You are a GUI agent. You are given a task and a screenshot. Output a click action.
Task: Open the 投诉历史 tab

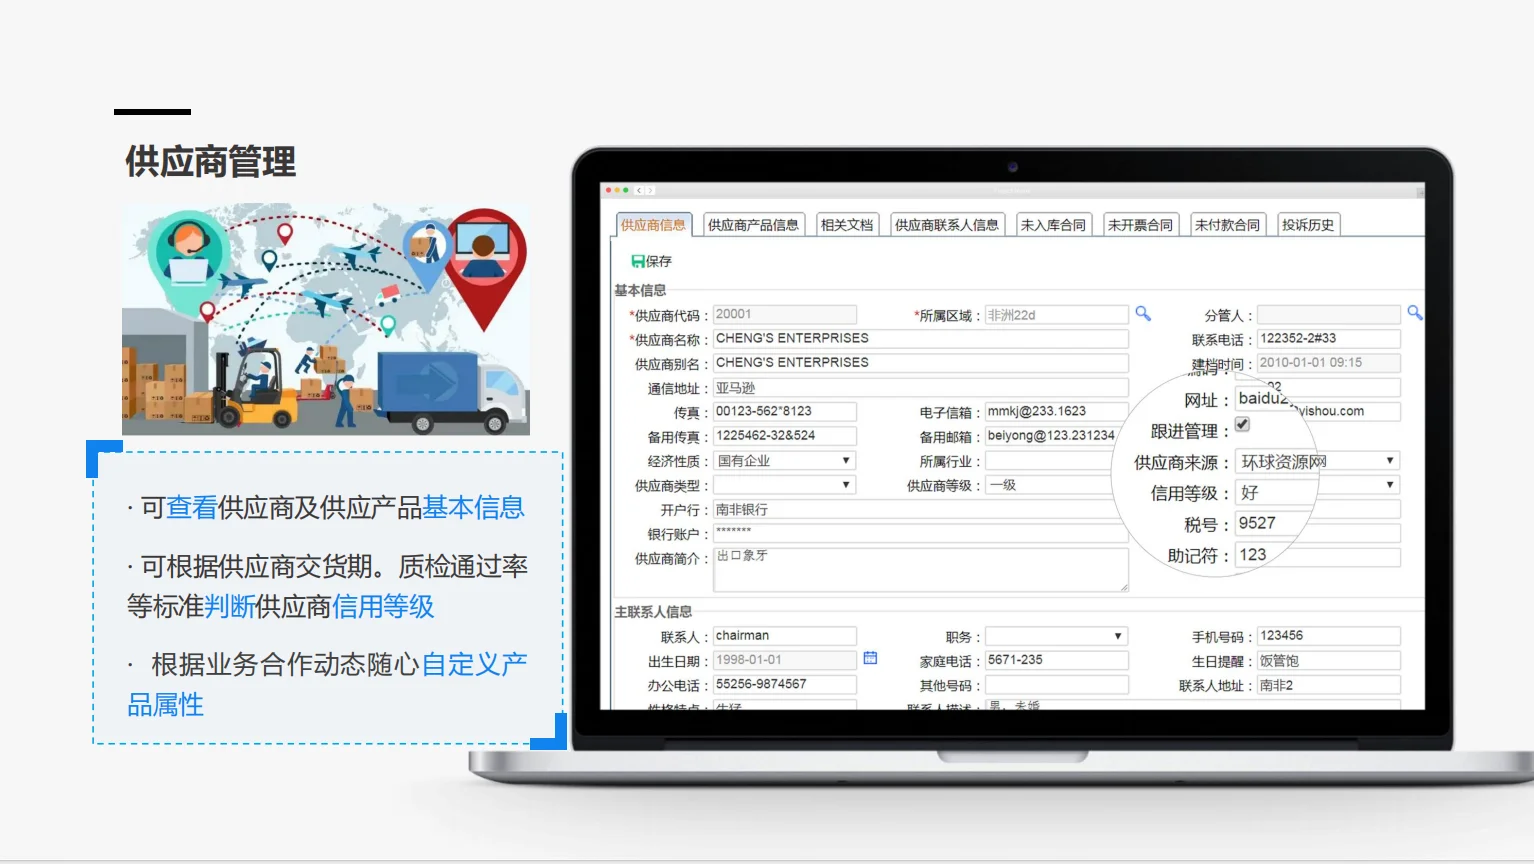point(1308,224)
